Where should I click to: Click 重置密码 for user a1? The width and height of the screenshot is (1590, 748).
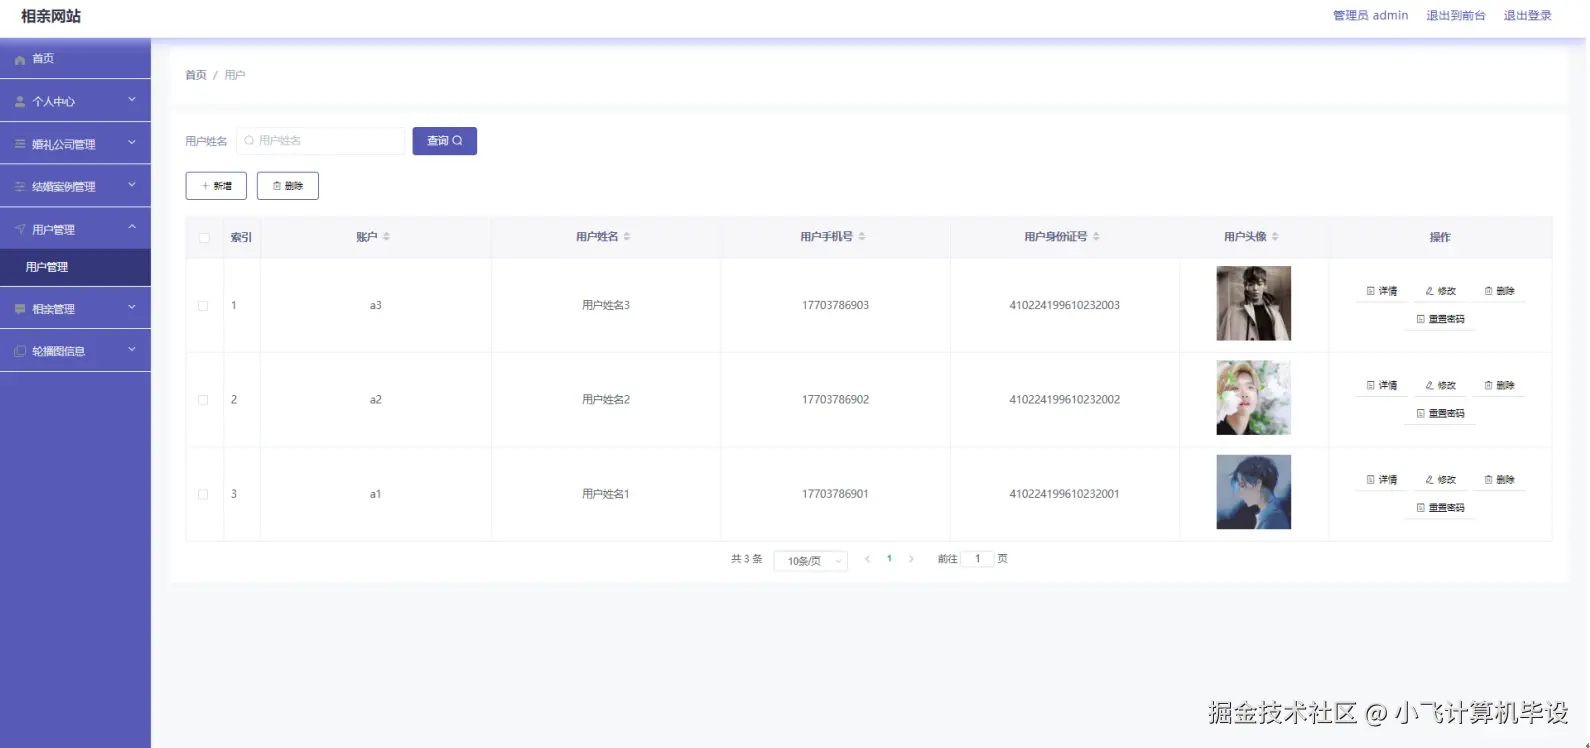click(x=1441, y=508)
